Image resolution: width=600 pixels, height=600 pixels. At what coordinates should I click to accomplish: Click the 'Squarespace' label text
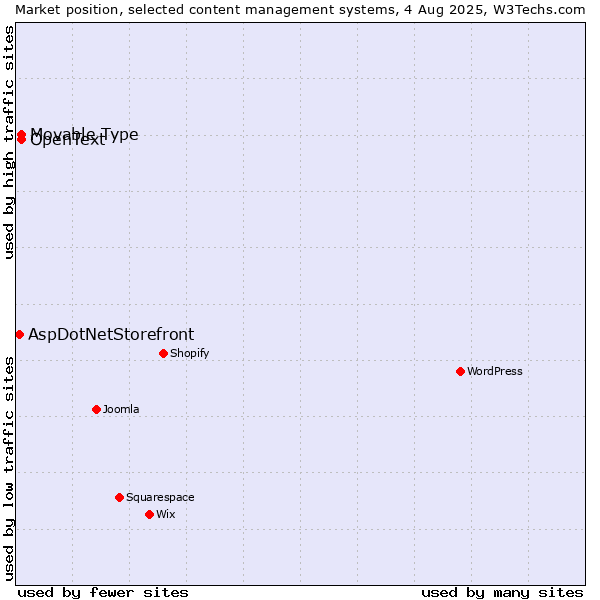[160, 498]
